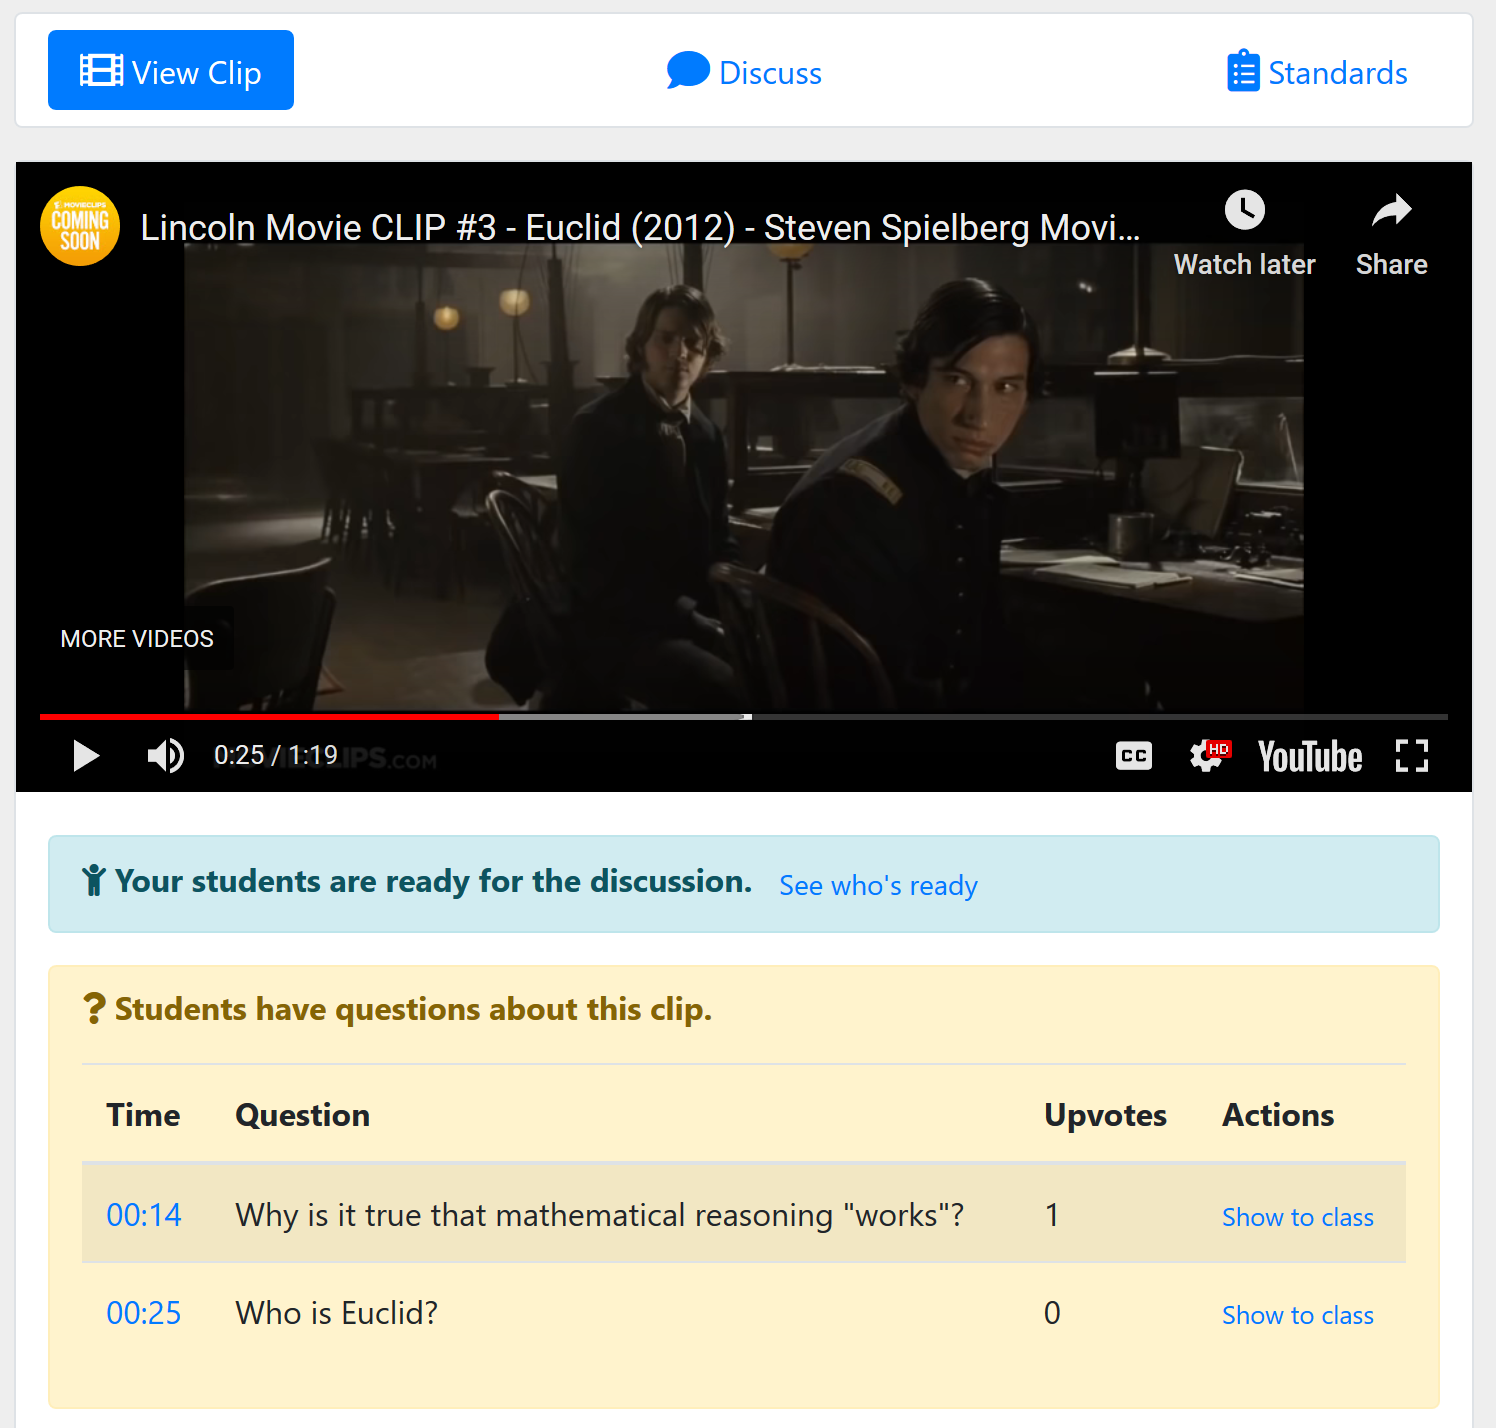Show the Euclid question to class
Image resolution: width=1496 pixels, height=1428 pixels.
1297,1314
